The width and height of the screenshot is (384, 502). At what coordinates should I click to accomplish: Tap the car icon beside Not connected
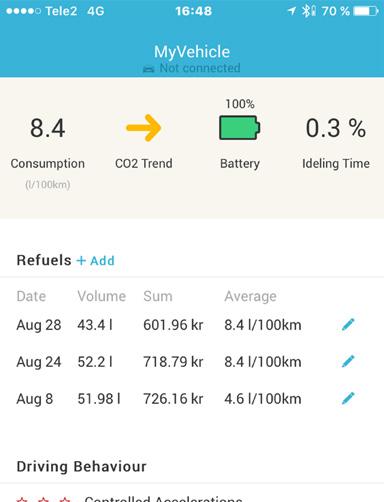(x=149, y=69)
